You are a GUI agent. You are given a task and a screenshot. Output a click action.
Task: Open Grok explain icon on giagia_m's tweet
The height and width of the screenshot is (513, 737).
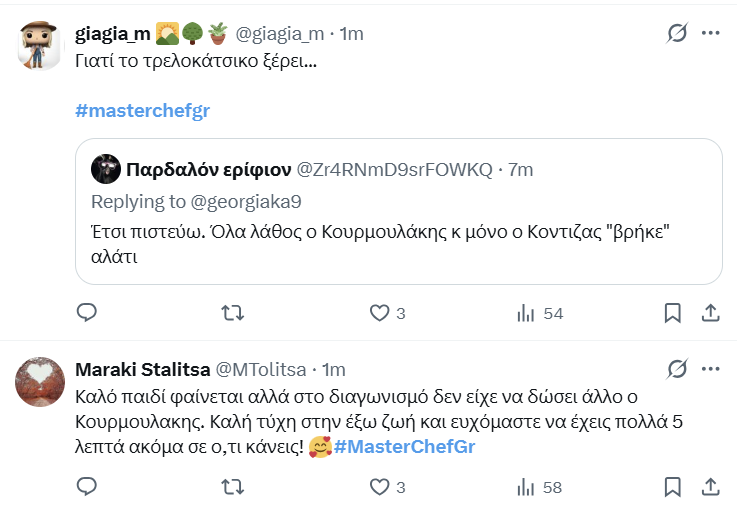click(x=677, y=33)
